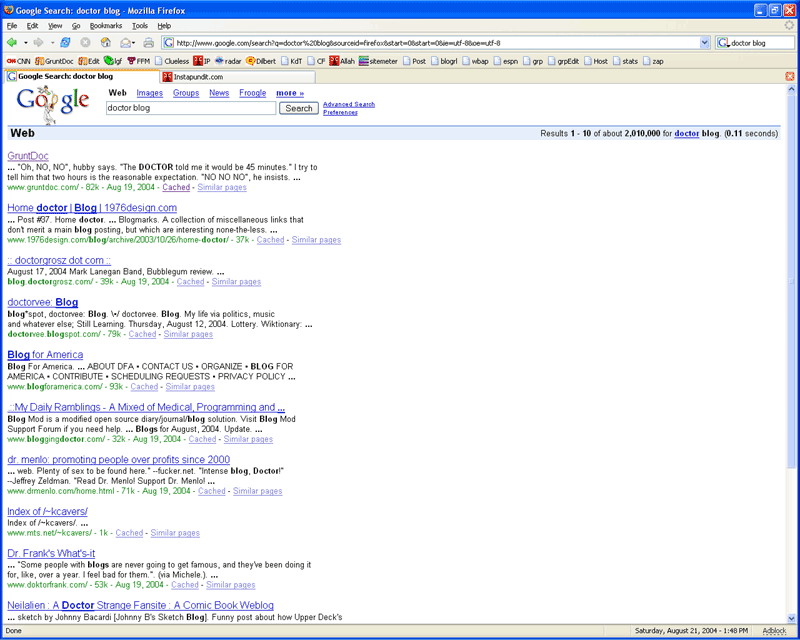Open lgf bookmark in toolbar

(113, 61)
